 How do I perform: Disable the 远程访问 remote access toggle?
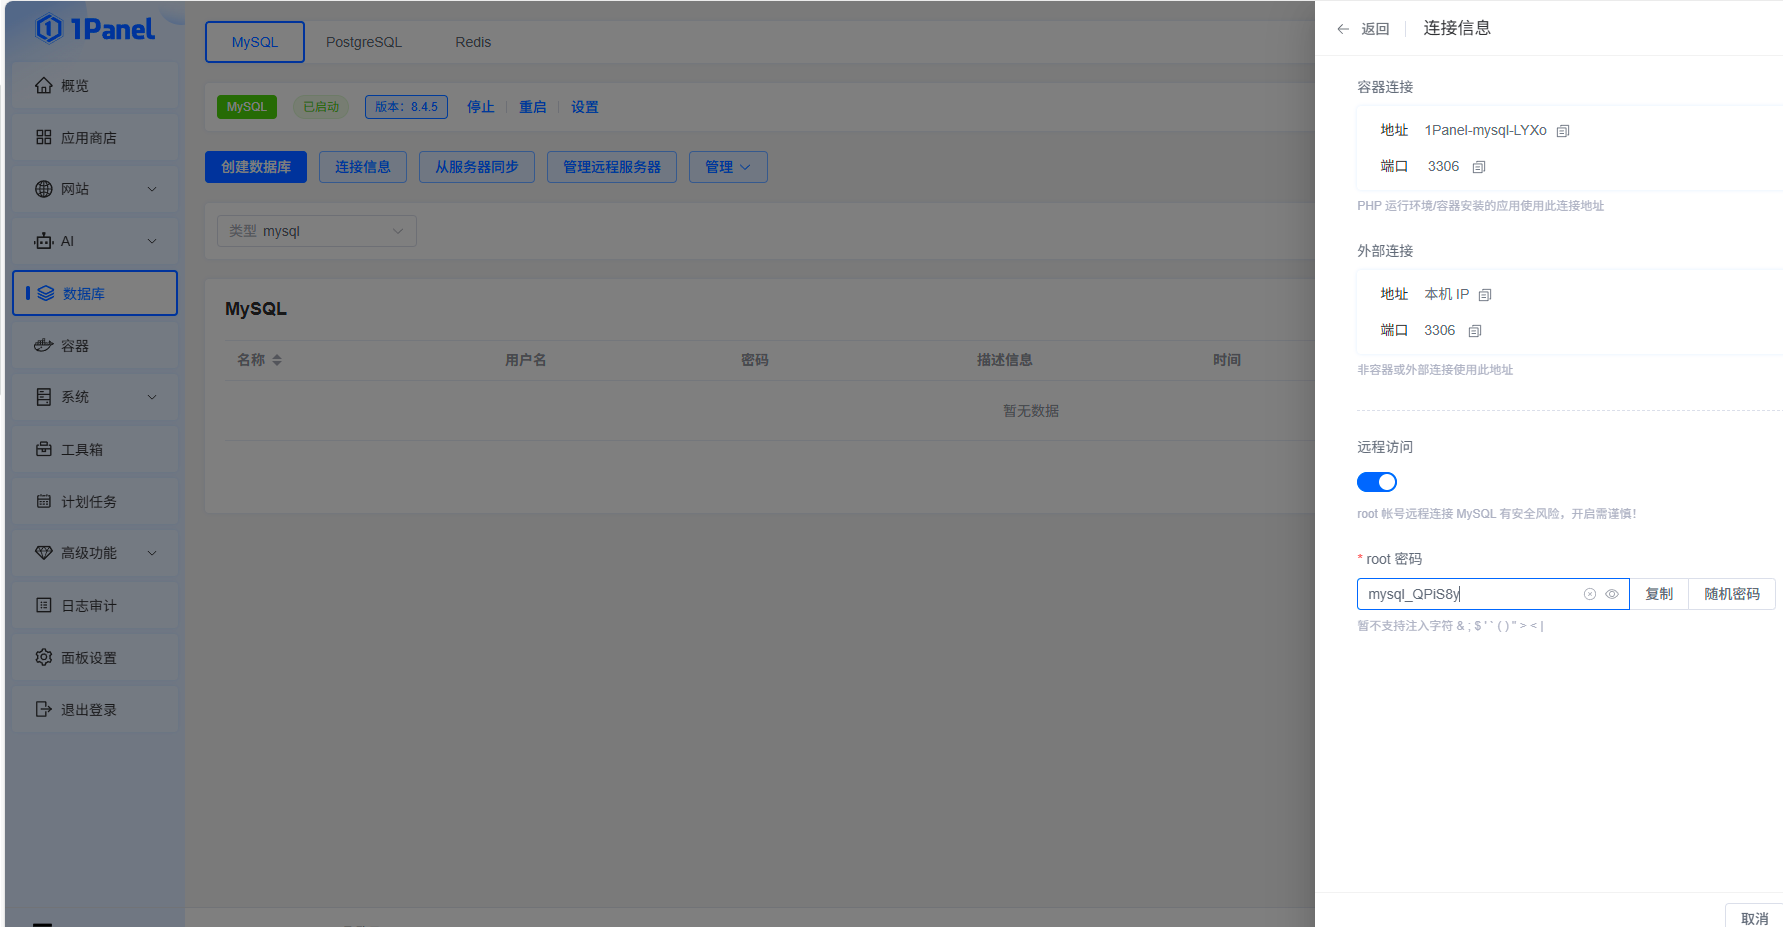point(1377,481)
